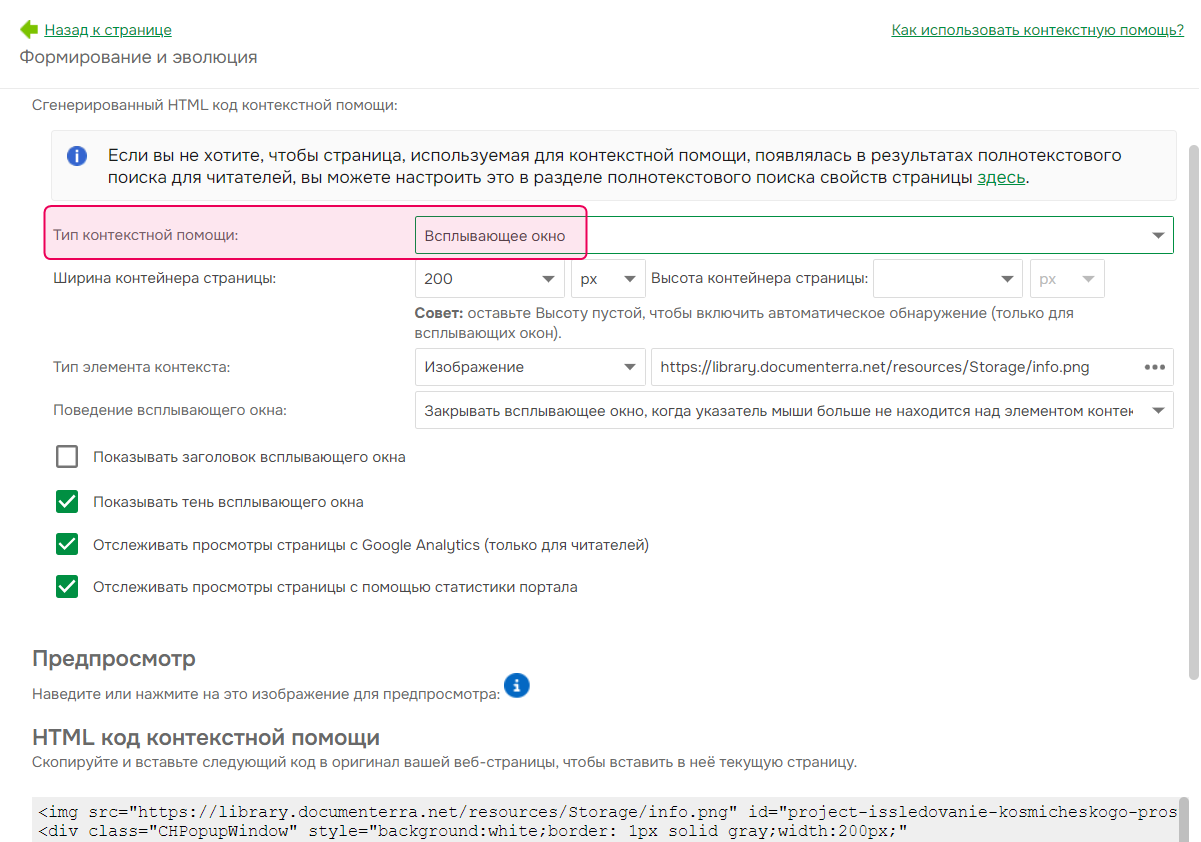
Task: Open image file picker via the ellipsis icon
Action: click(x=1155, y=367)
